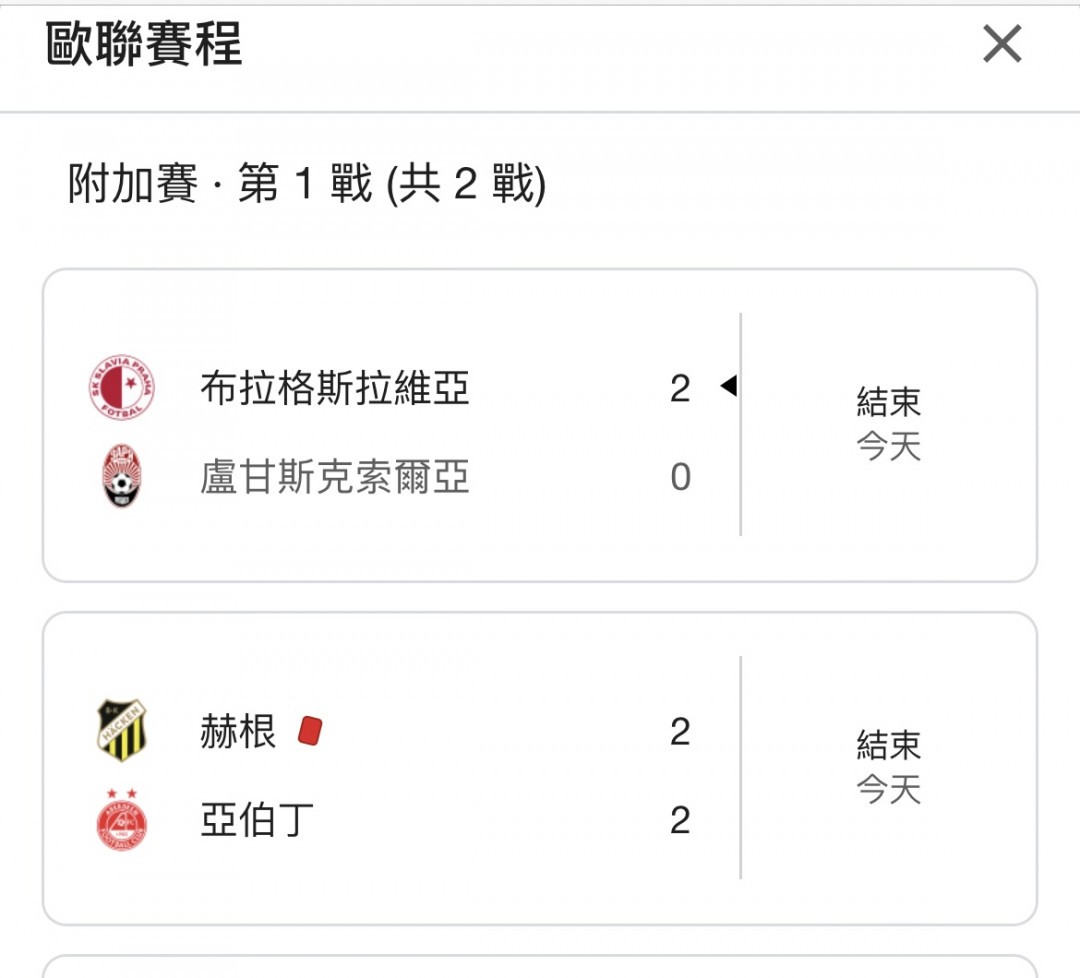Open the 盧甘斯克索爾亞 team name
Screen dimensions: 1080x978
tap(335, 477)
